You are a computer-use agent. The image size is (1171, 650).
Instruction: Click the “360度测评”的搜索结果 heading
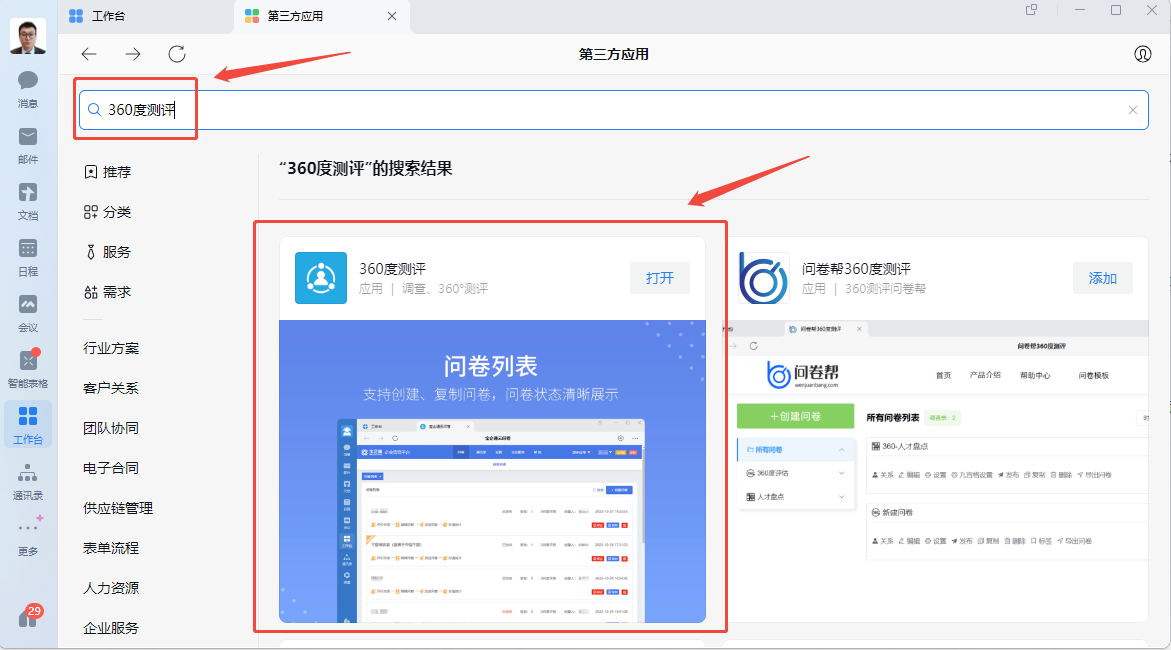coord(366,169)
